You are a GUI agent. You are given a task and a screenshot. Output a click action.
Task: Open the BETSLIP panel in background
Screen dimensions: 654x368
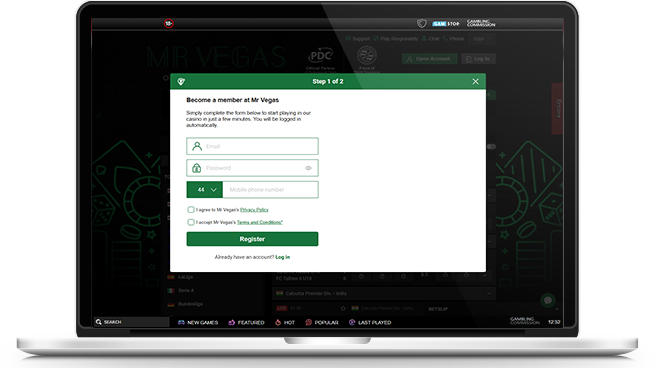click(x=438, y=309)
